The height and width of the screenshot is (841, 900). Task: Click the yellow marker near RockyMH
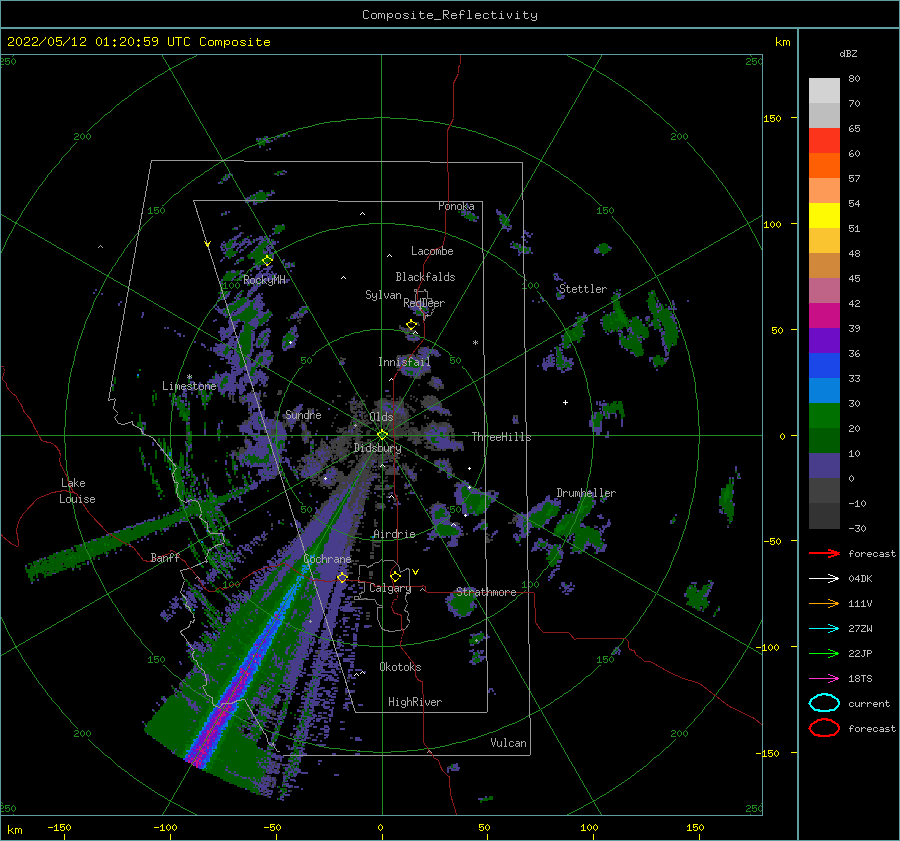pos(267,260)
